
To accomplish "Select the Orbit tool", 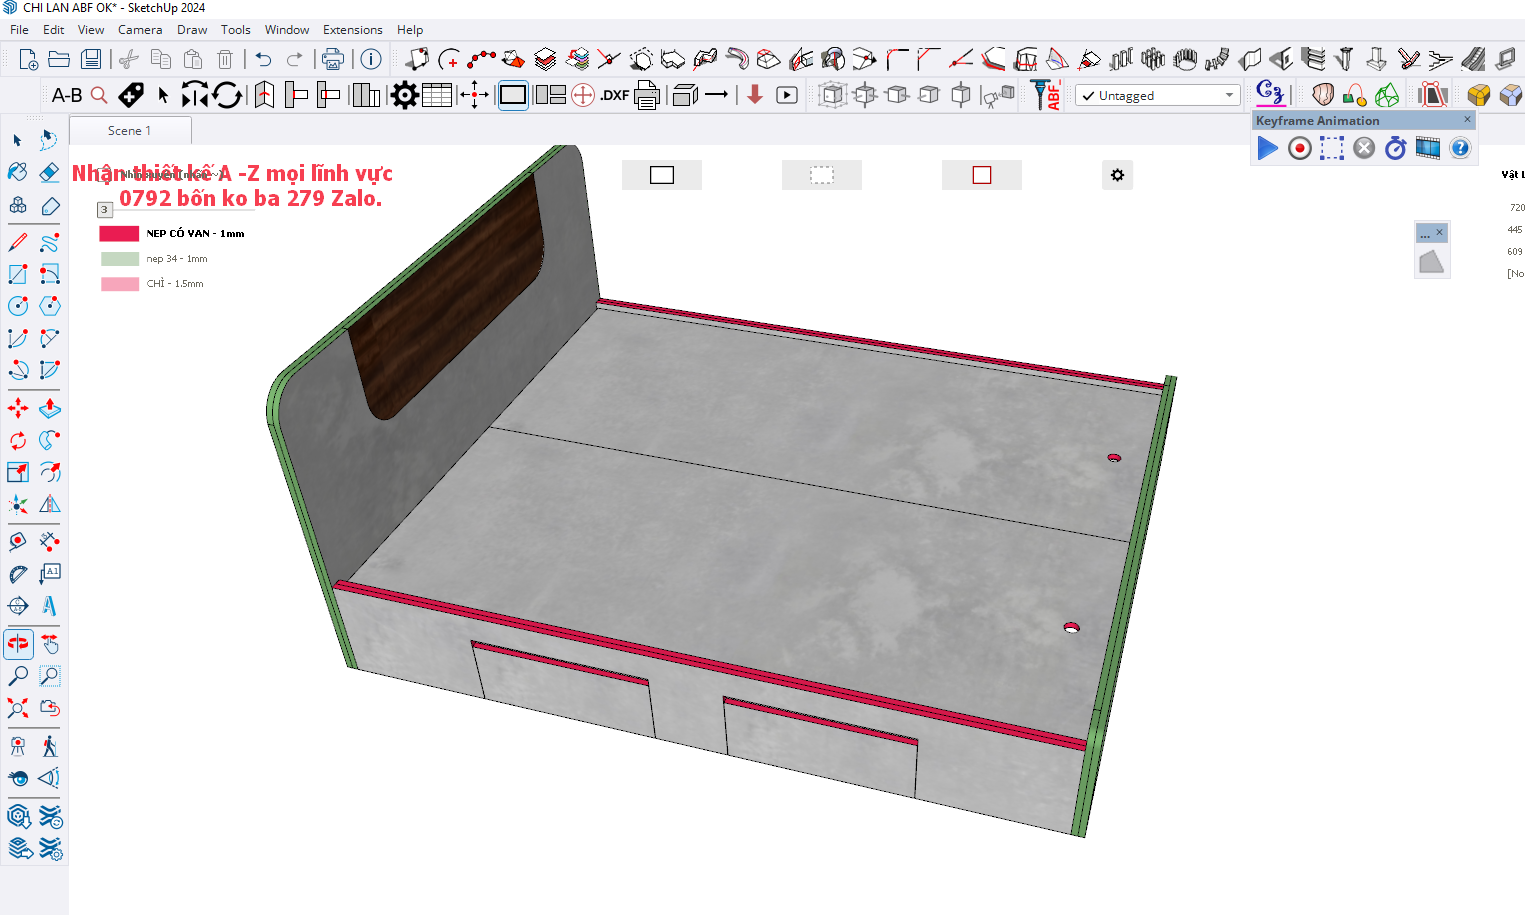I will pyautogui.click(x=18, y=644).
